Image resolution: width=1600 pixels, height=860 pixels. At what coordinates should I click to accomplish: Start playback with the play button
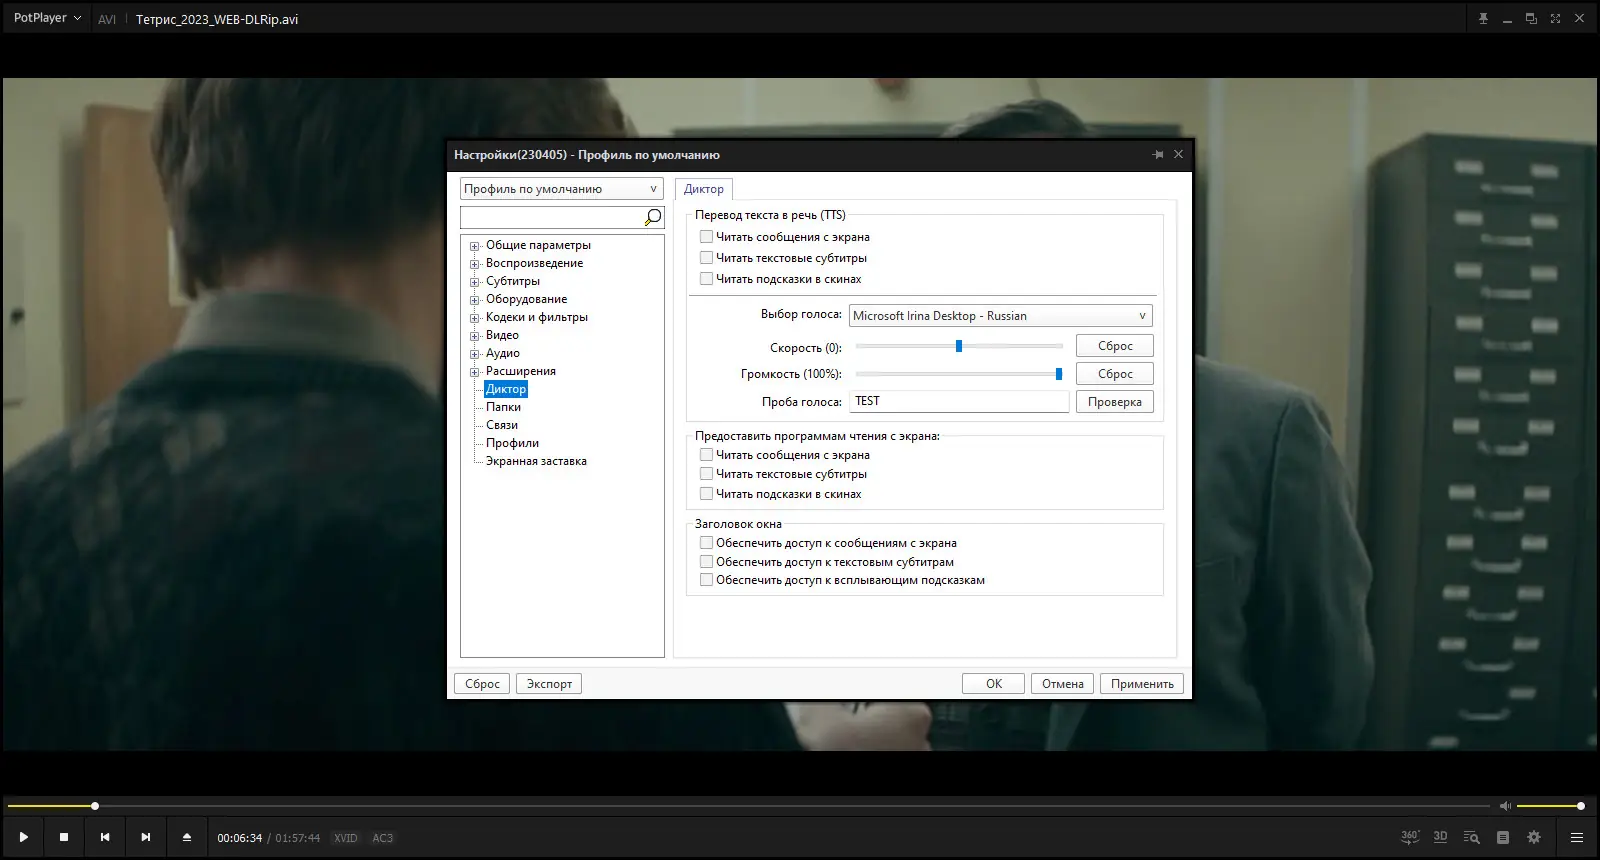(24, 837)
